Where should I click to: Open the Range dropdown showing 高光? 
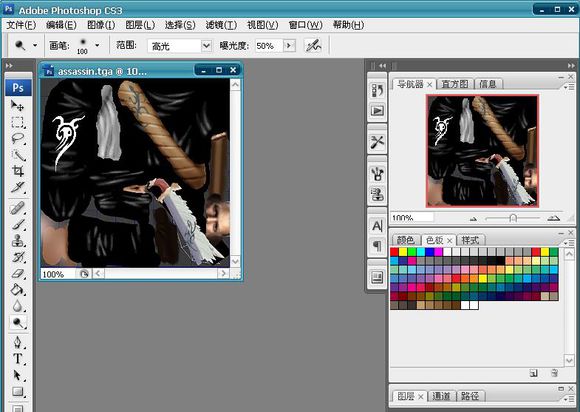point(179,46)
